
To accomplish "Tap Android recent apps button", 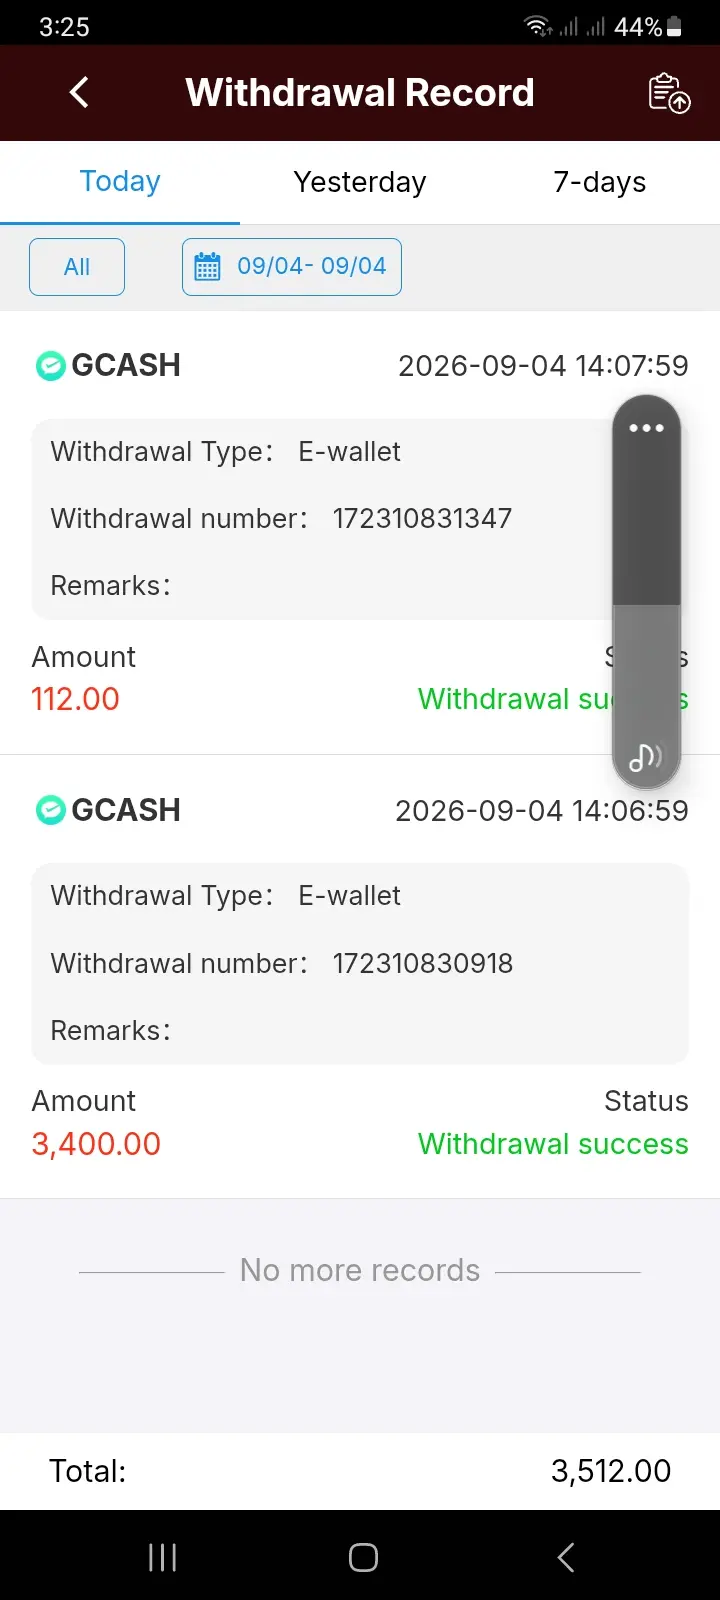I will click(162, 1556).
